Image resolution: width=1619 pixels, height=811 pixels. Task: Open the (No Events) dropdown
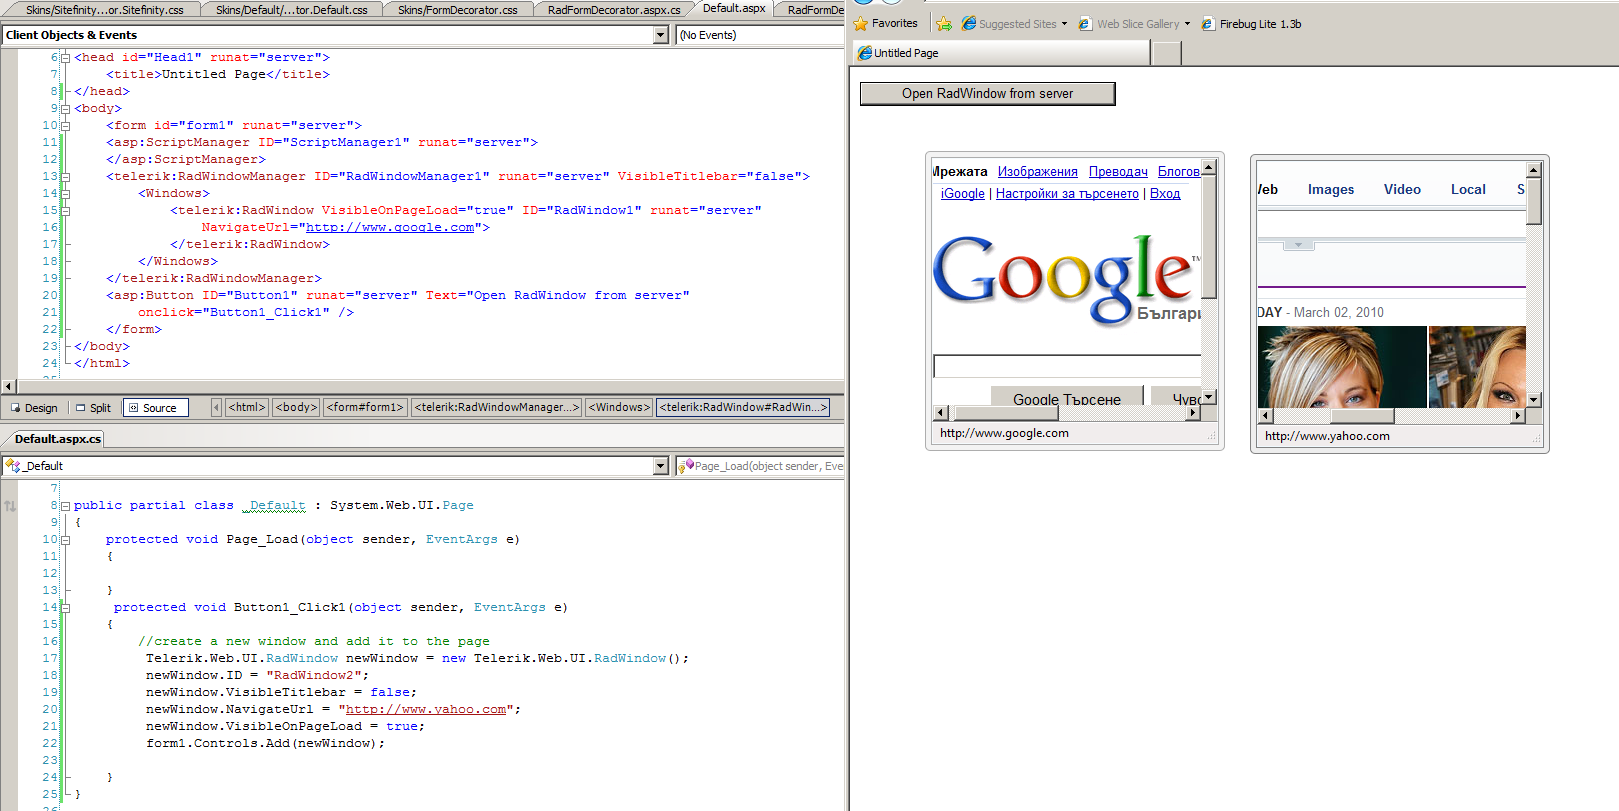pos(760,35)
